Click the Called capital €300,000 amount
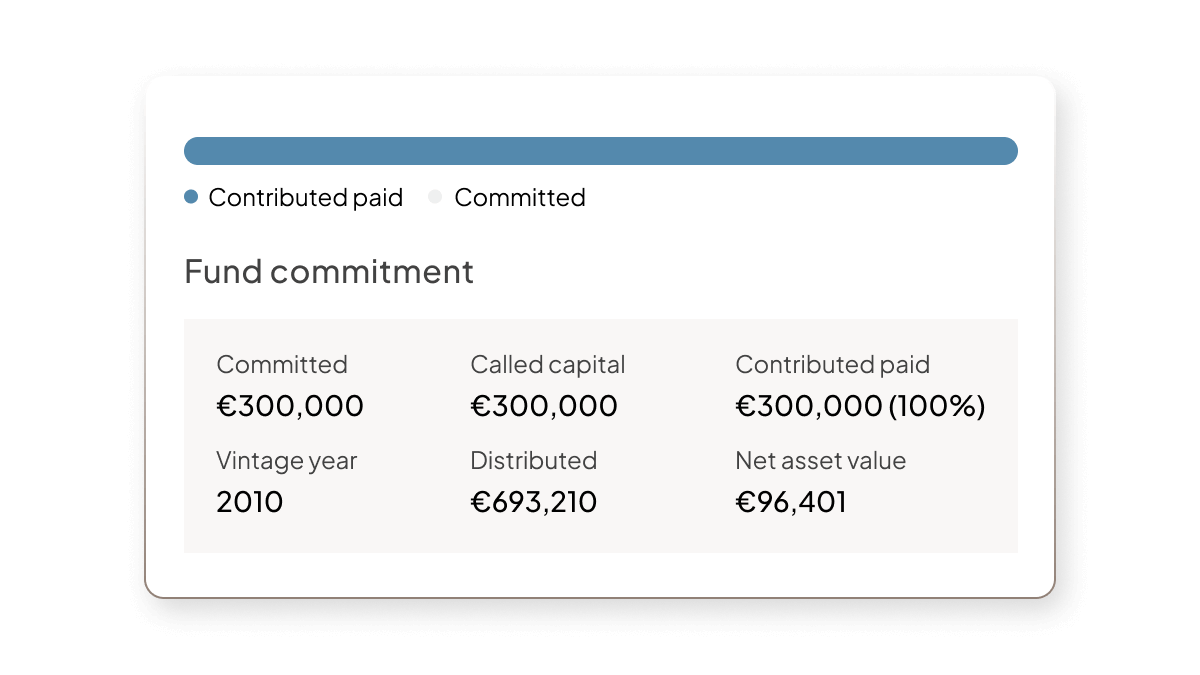 (544, 406)
